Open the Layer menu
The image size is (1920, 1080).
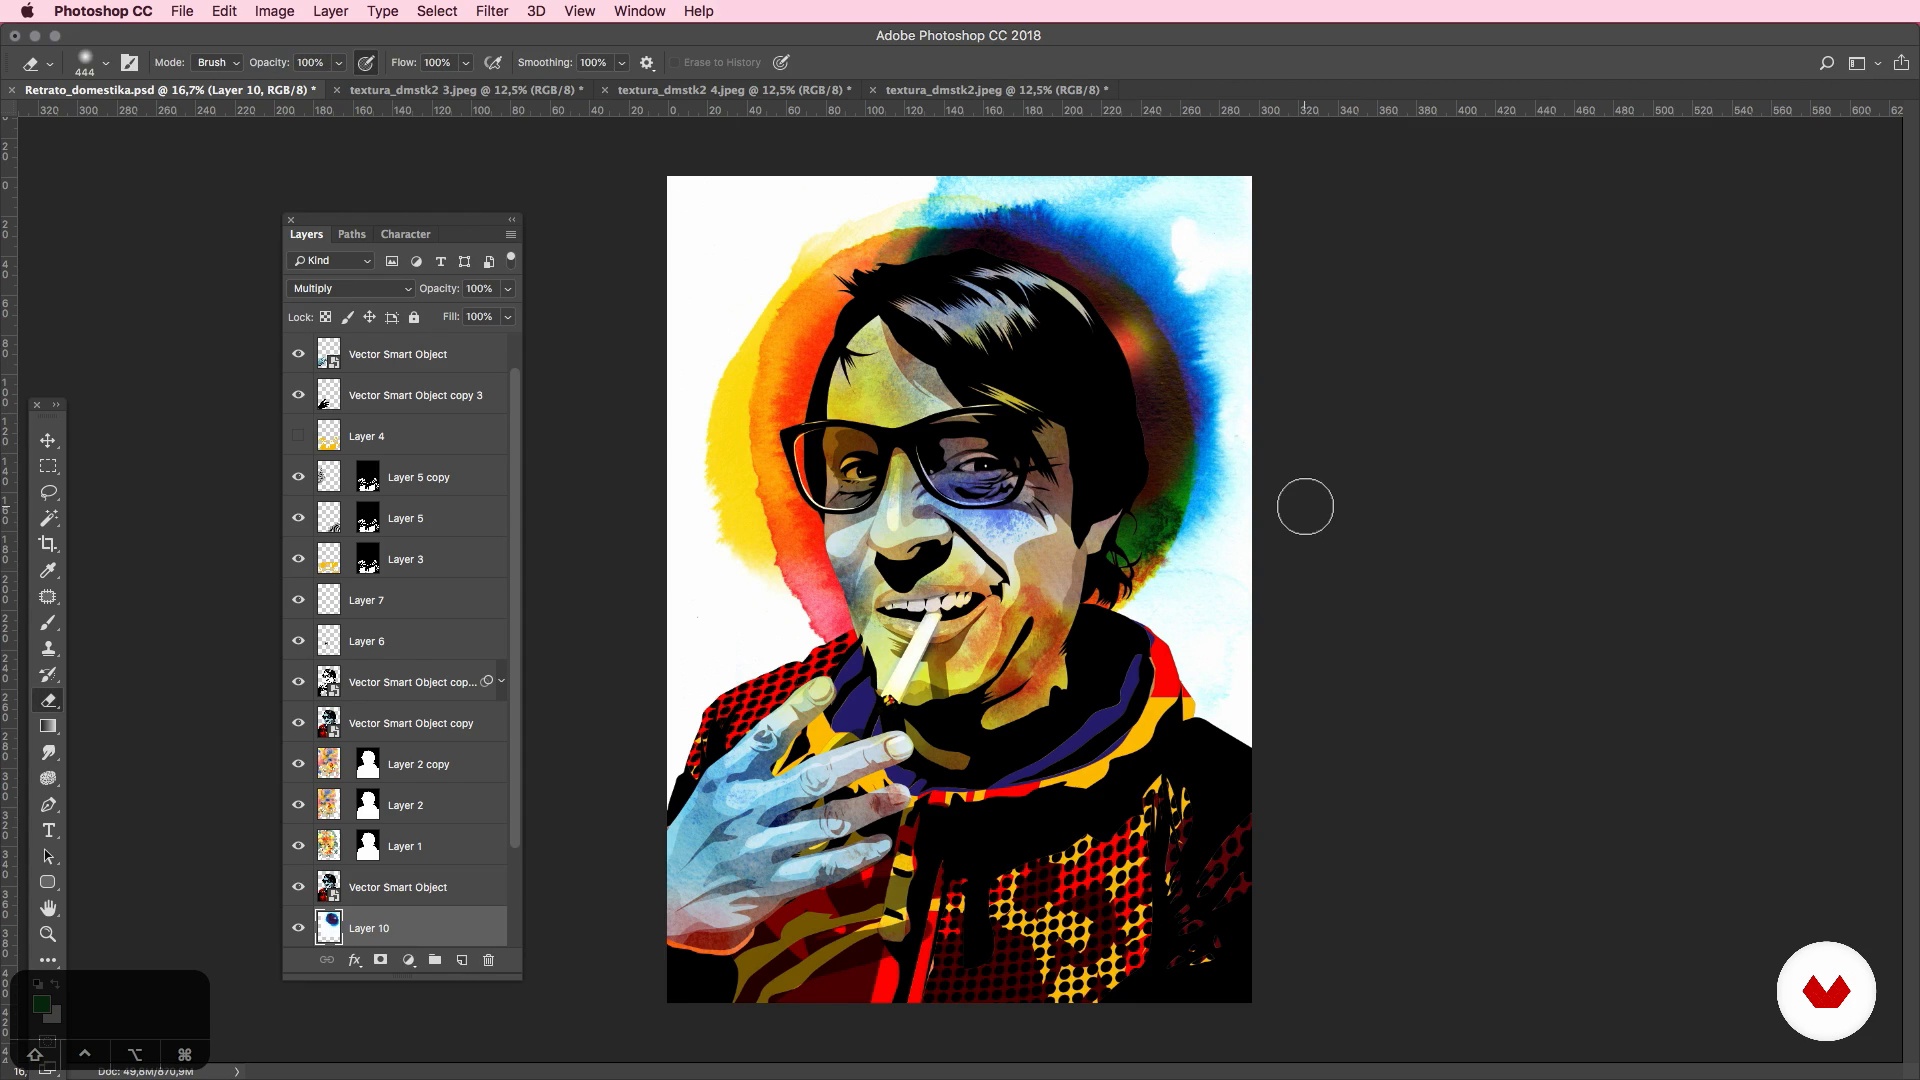pyautogui.click(x=330, y=11)
